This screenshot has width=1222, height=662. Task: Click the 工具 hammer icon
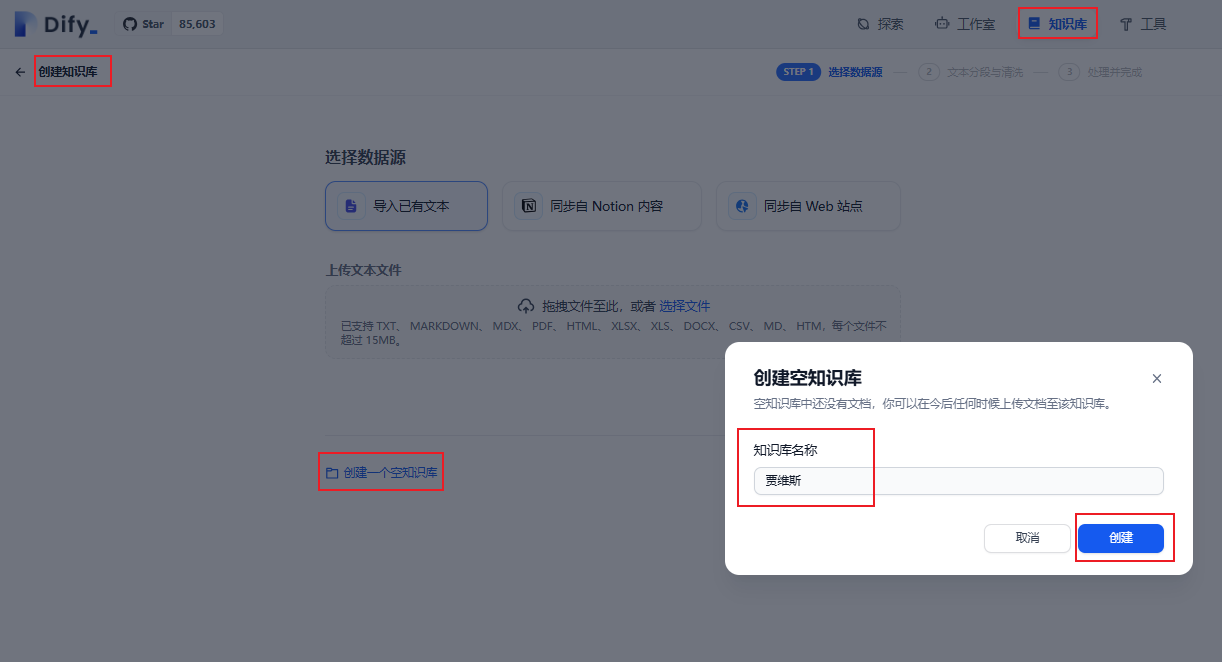1126,24
